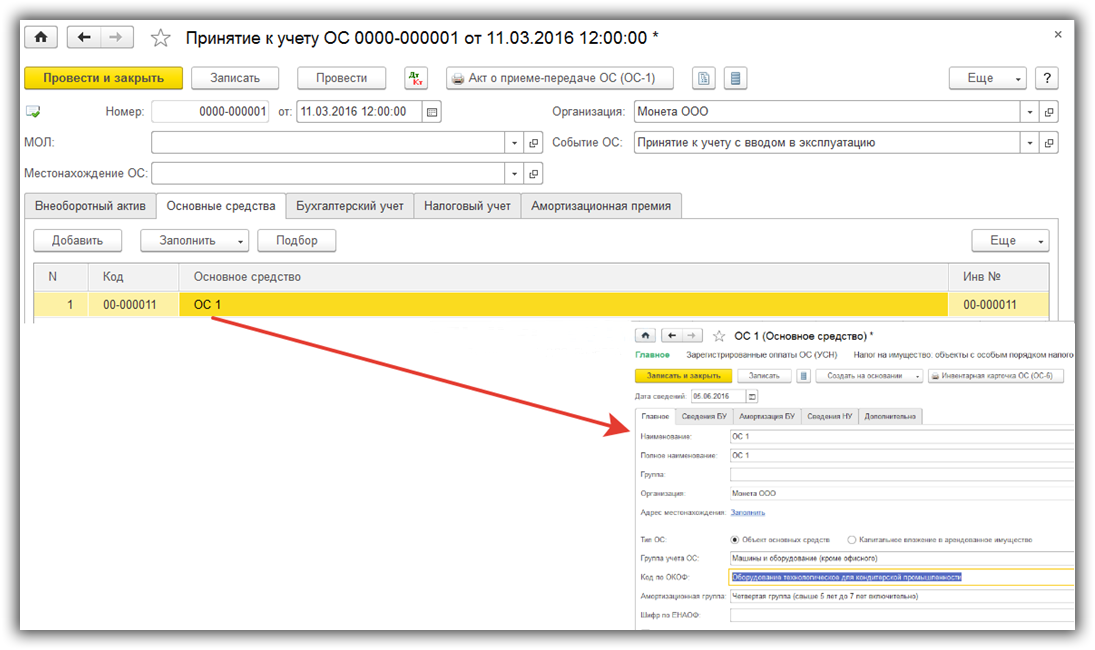Image resolution: width=1095 pixels, height=650 pixels.
Task: Click the help question mark button
Action: click(1046, 78)
